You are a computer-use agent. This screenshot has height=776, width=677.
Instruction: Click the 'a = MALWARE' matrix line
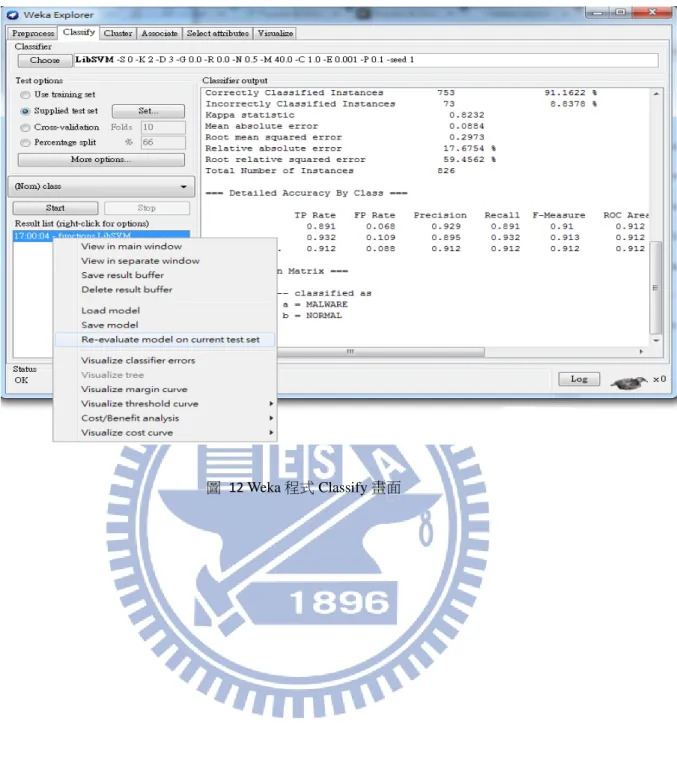[x=315, y=304]
